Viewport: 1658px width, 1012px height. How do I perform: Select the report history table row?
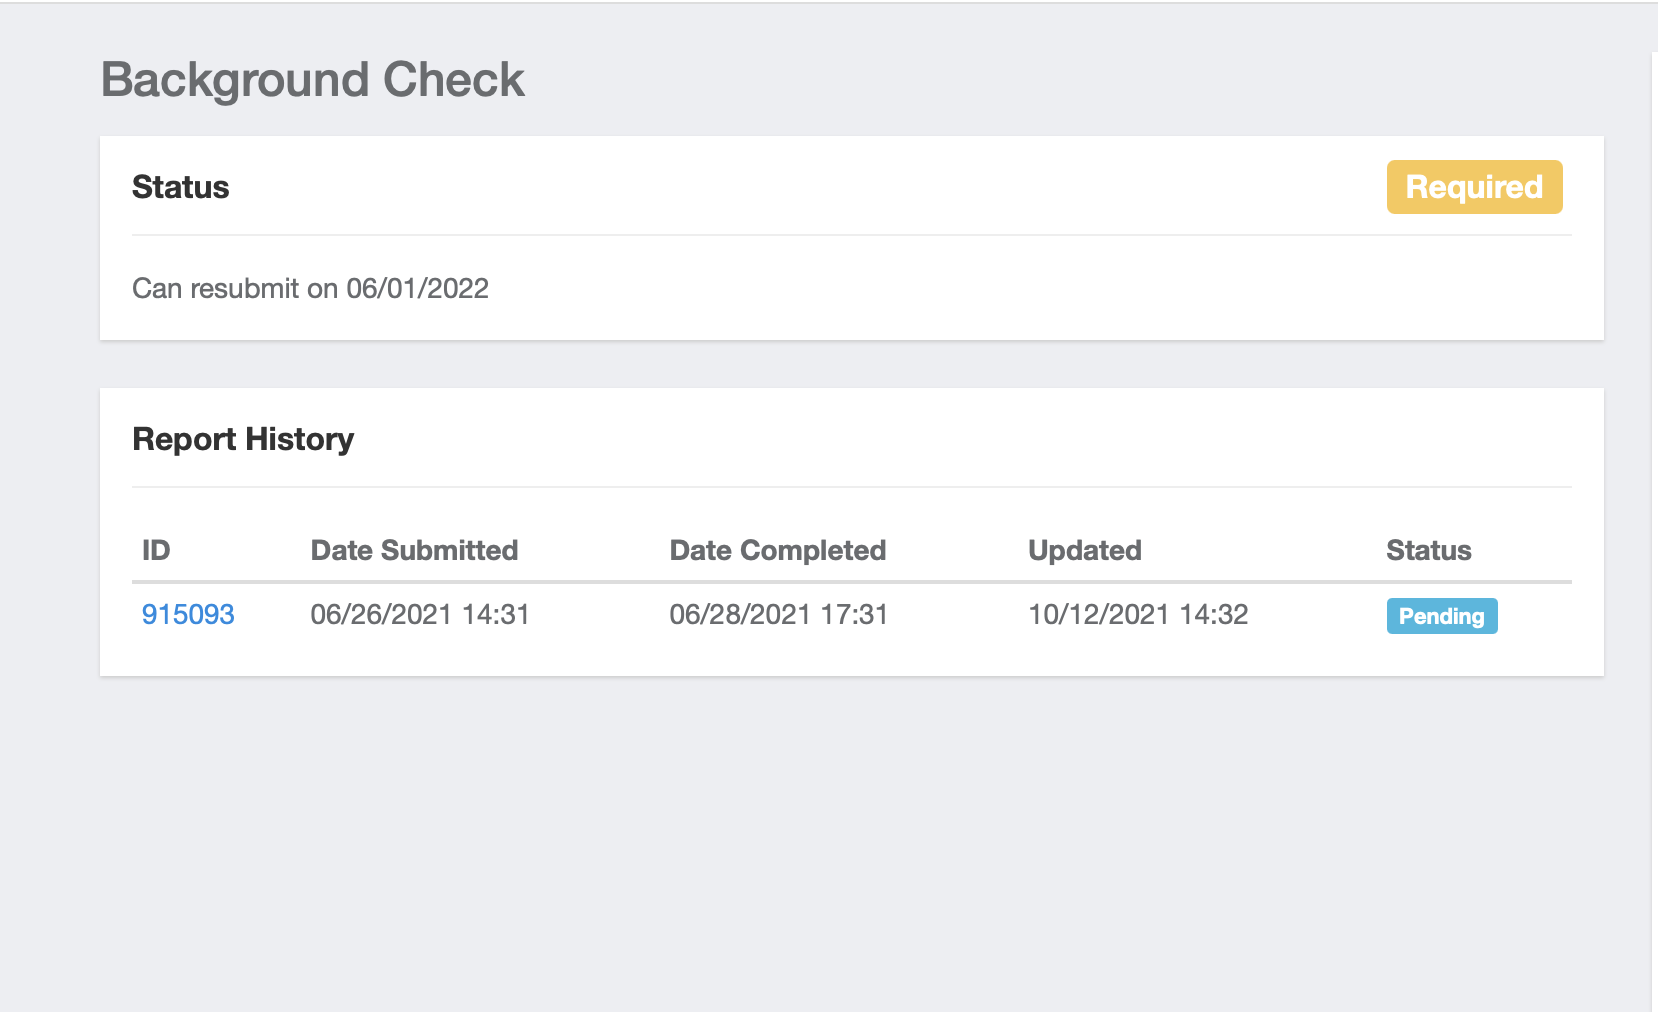pos(850,614)
